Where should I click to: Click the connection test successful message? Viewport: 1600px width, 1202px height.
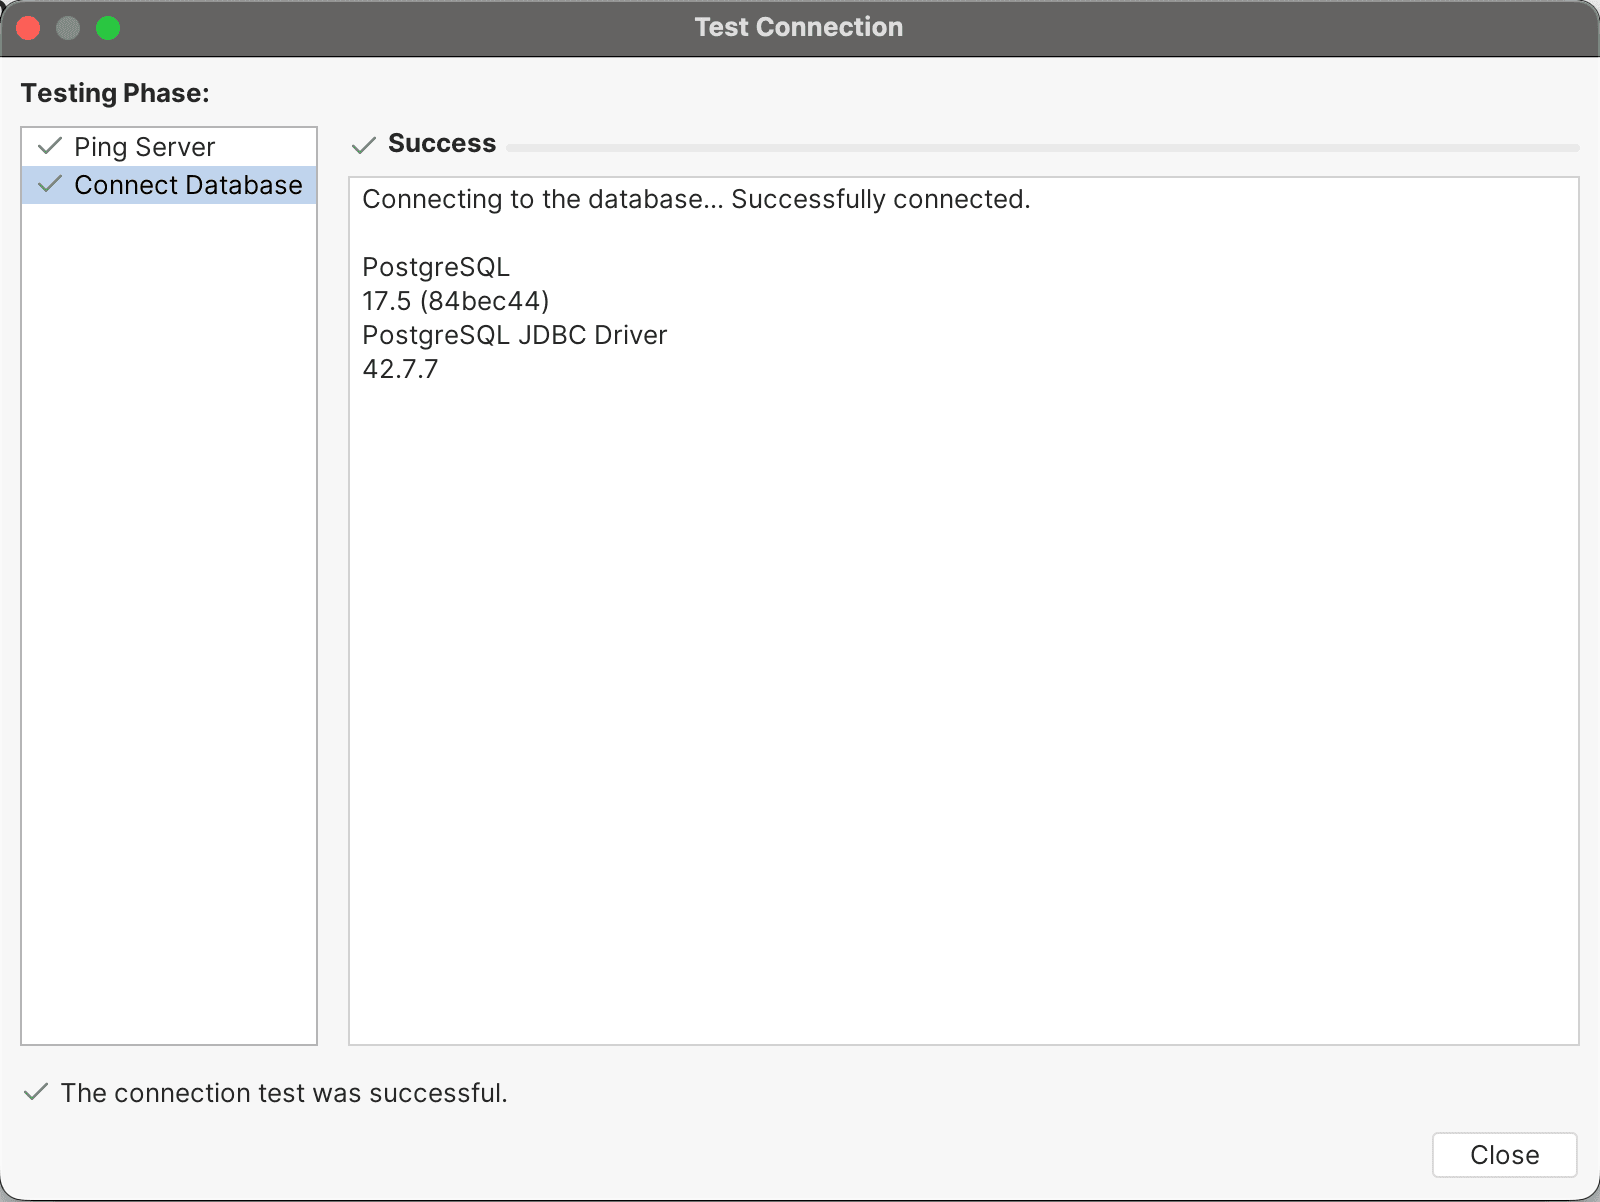(284, 1093)
